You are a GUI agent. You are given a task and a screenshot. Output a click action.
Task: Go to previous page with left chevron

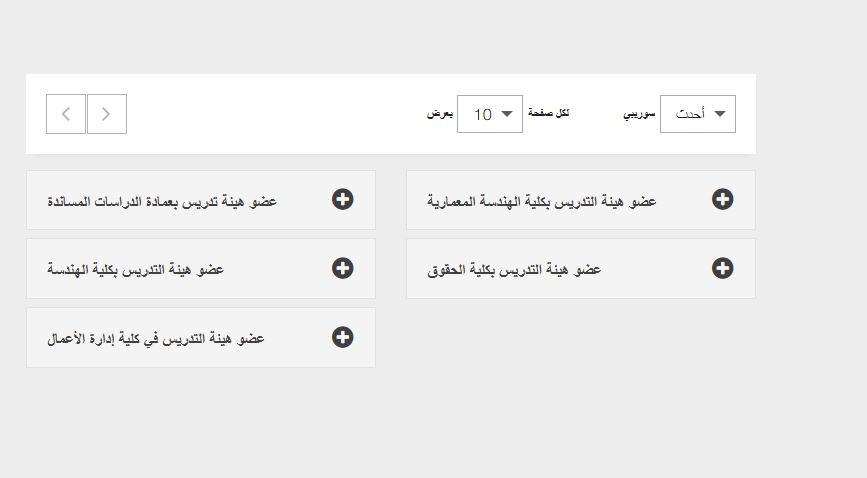pyautogui.click(x=66, y=114)
